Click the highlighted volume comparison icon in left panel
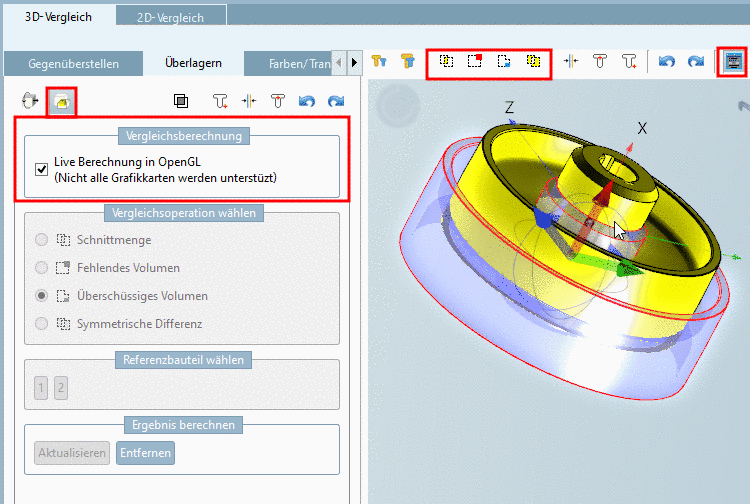The width and height of the screenshot is (750, 504). [x=62, y=101]
